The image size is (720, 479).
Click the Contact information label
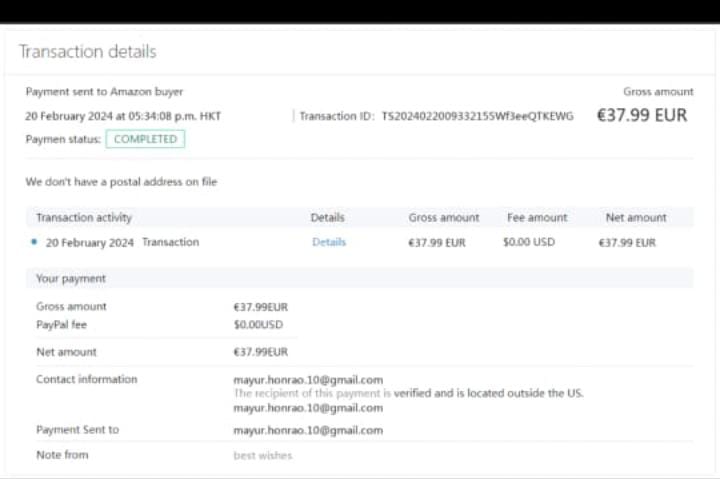tap(86, 379)
